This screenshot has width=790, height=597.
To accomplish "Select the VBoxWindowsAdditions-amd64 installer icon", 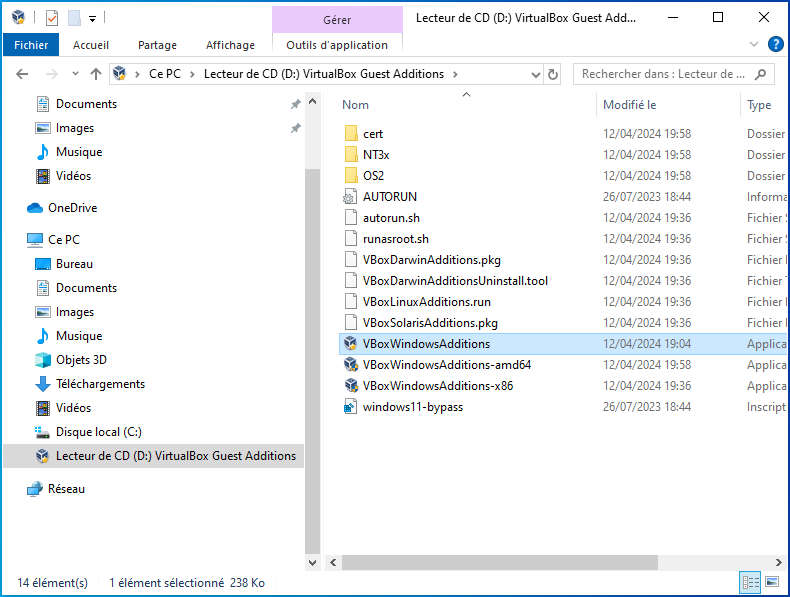I will pos(350,365).
